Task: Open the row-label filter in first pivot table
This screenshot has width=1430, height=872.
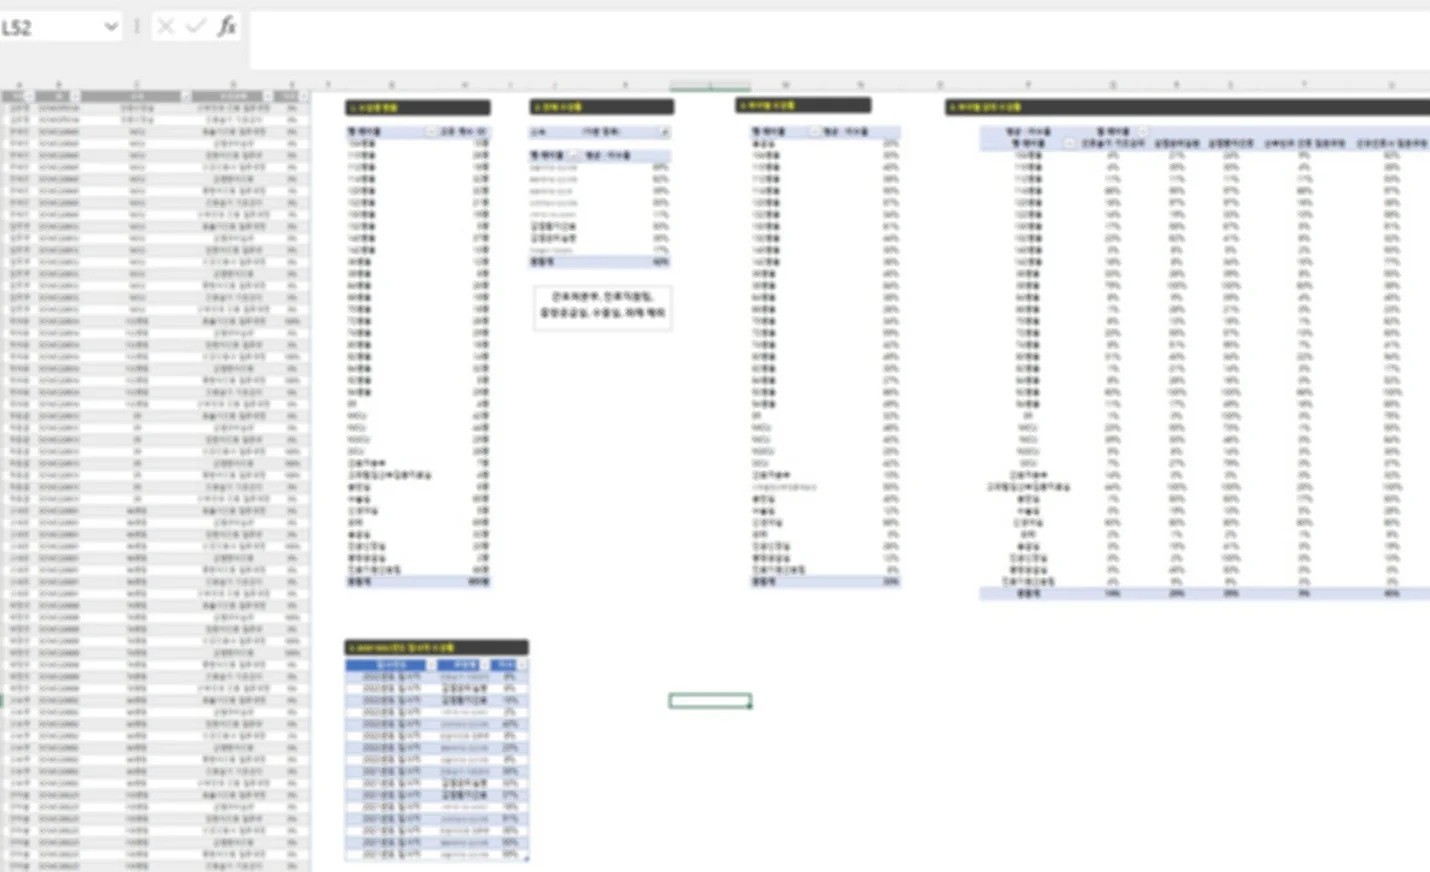Action: [x=432, y=132]
